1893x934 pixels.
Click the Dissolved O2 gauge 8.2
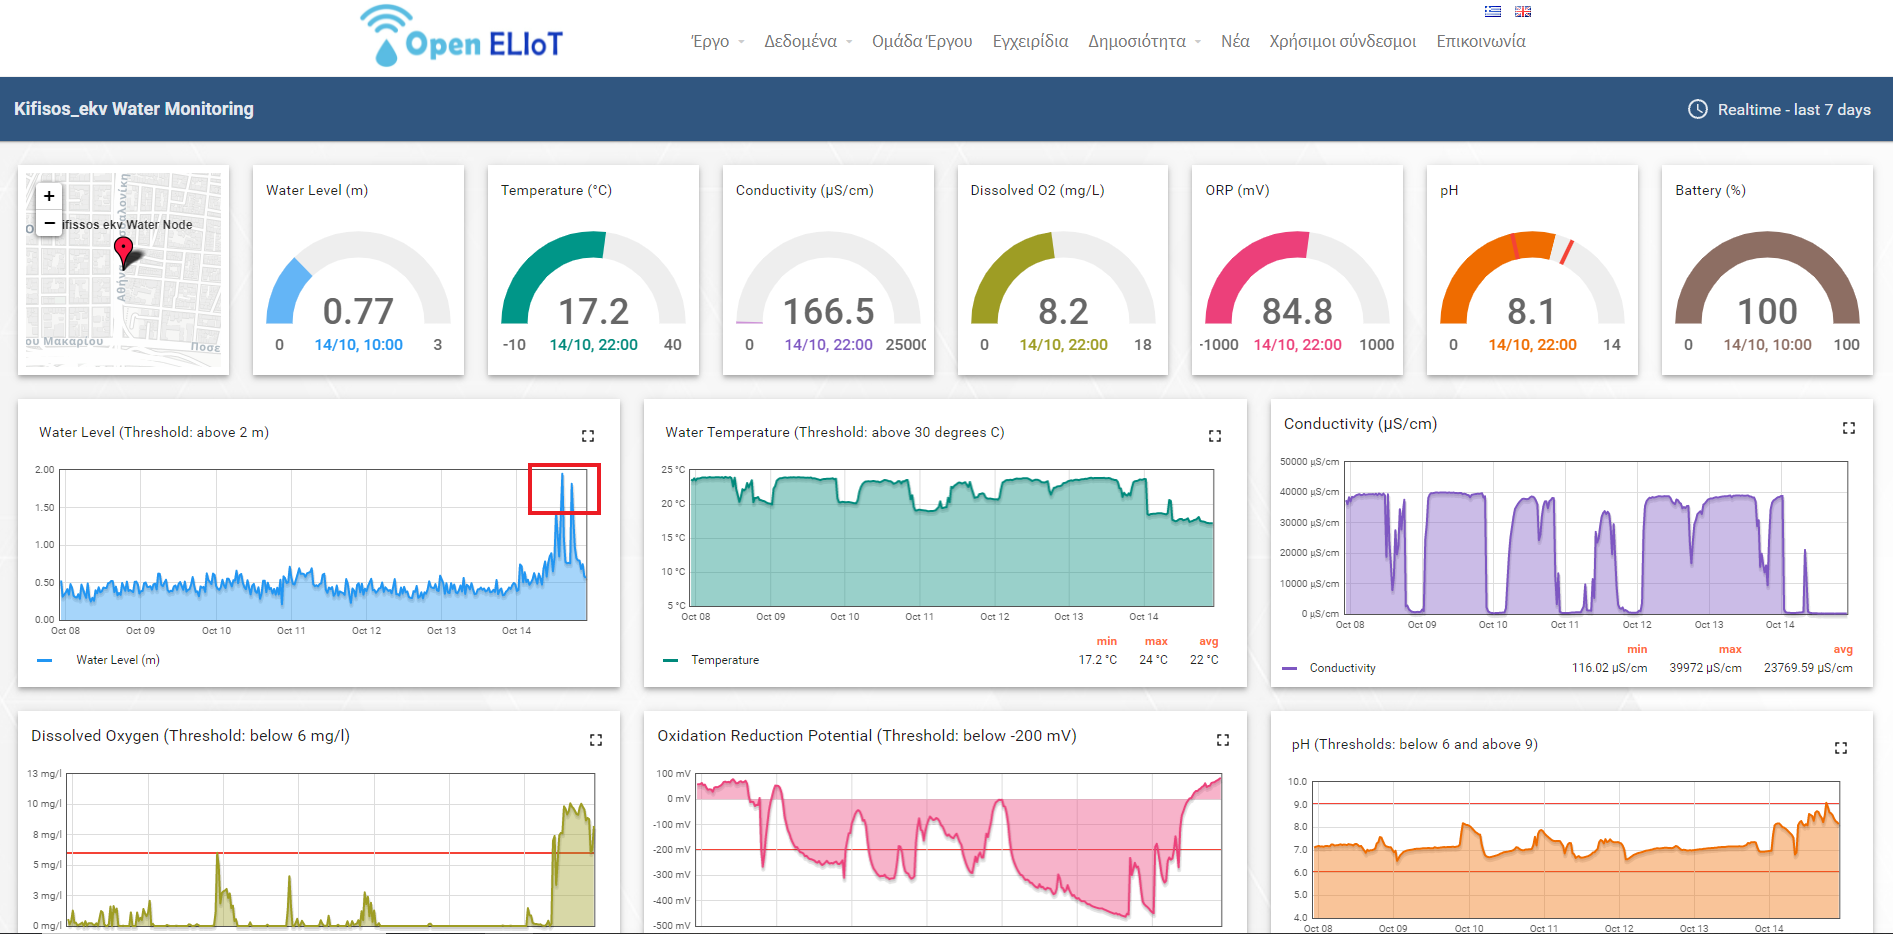(1063, 280)
